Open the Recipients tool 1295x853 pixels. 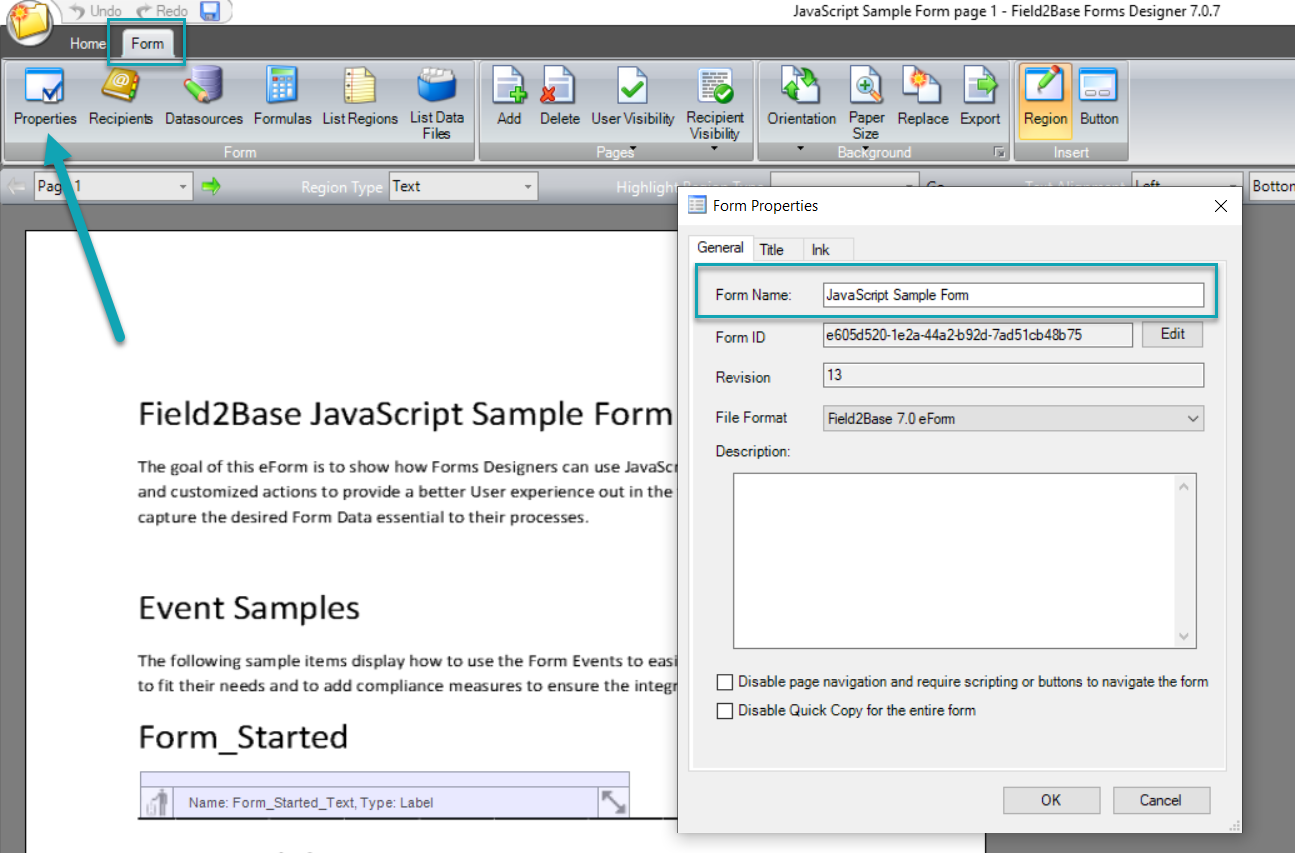coord(121,98)
